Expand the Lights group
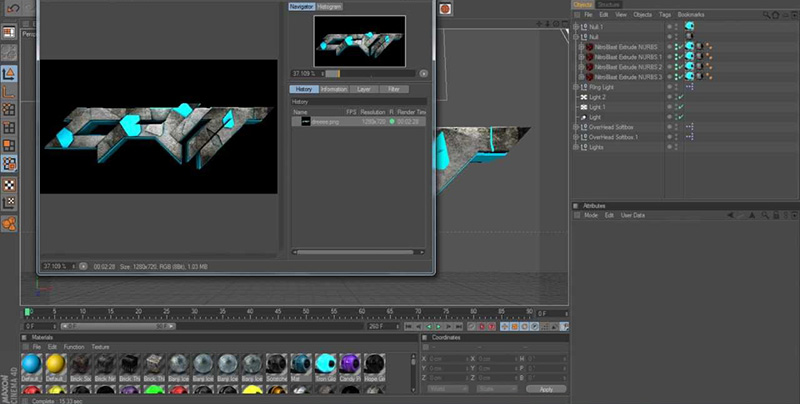Image resolution: width=800 pixels, height=404 pixels. (x=576, y=147)
